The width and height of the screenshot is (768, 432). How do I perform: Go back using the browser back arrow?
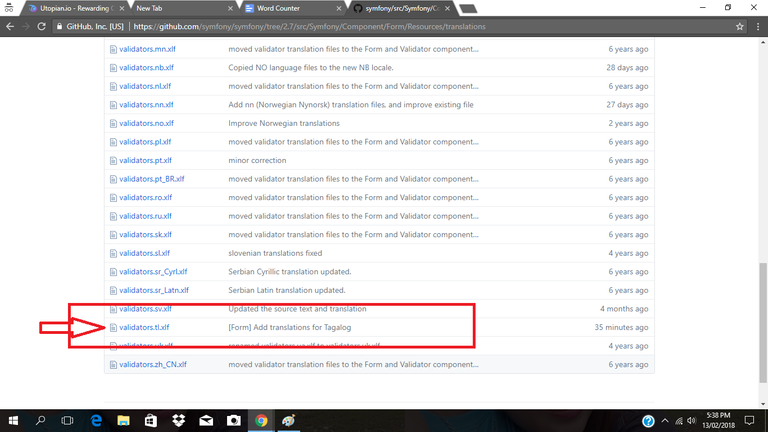pyautogui.click(x=10, y=26)
